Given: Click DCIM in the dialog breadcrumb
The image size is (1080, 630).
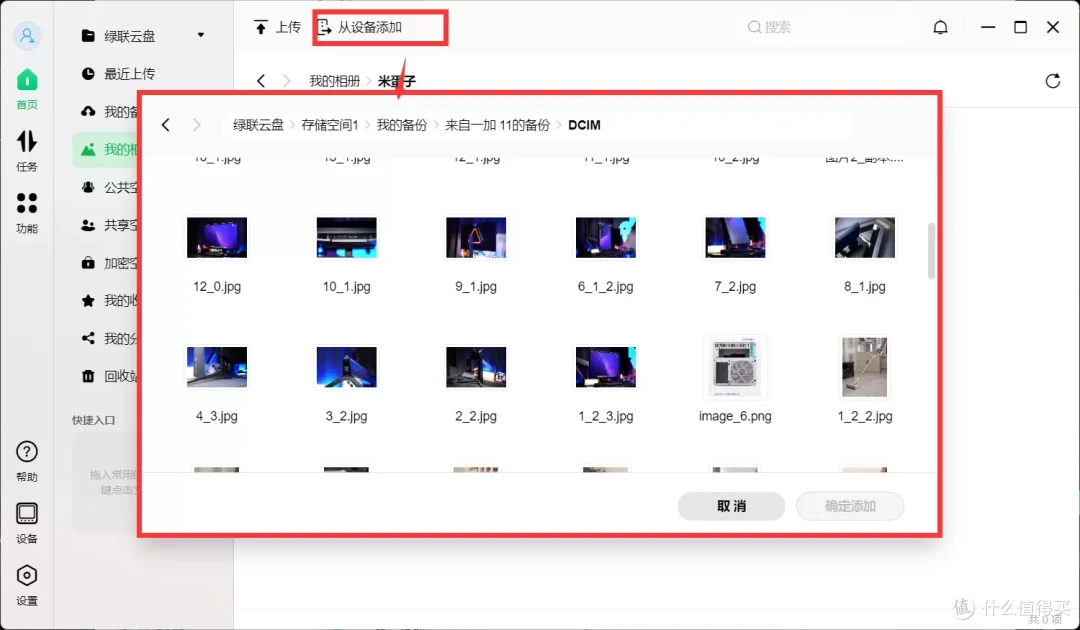Looking at the screenshot, I should (584, 125).
